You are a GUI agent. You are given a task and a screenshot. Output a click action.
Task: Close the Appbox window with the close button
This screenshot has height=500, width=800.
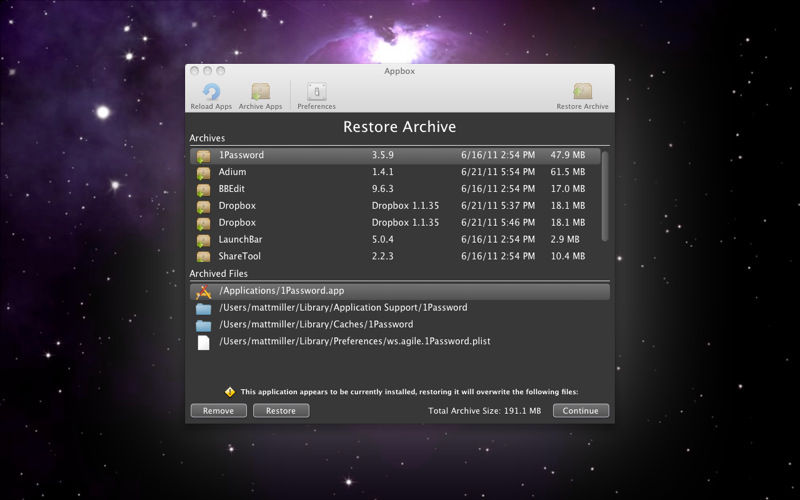point(194,71)
